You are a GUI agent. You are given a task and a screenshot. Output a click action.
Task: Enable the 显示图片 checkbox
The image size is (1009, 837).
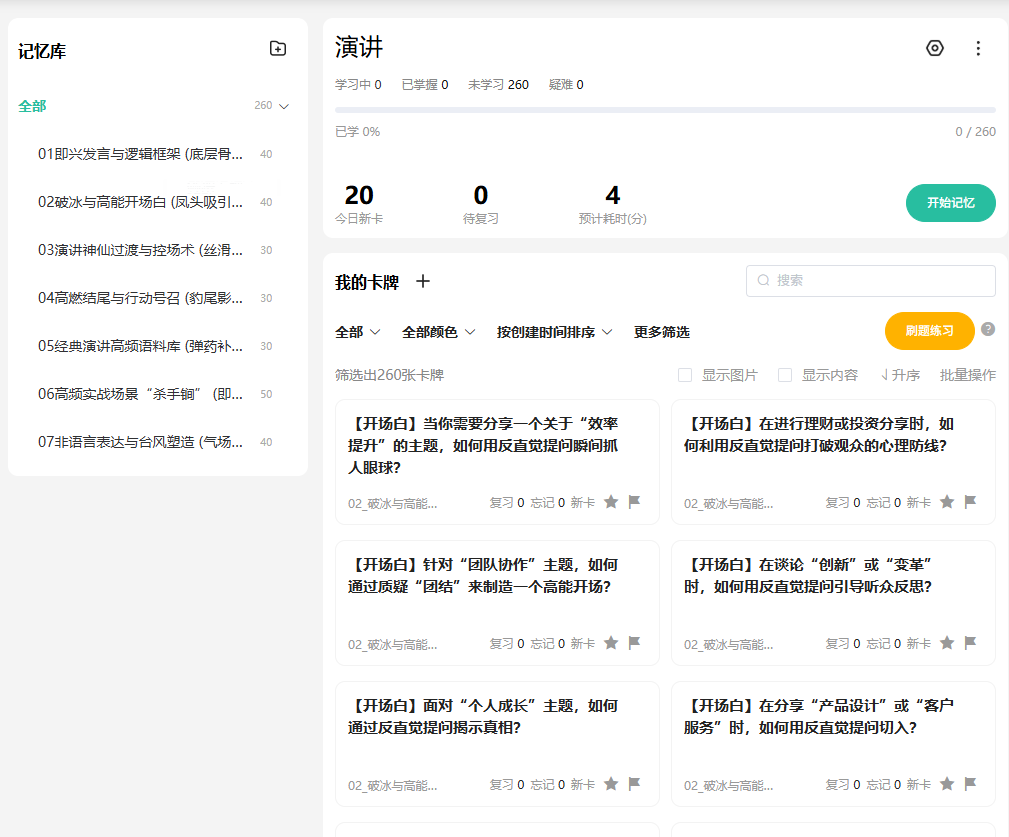click(x=685, y=375)
